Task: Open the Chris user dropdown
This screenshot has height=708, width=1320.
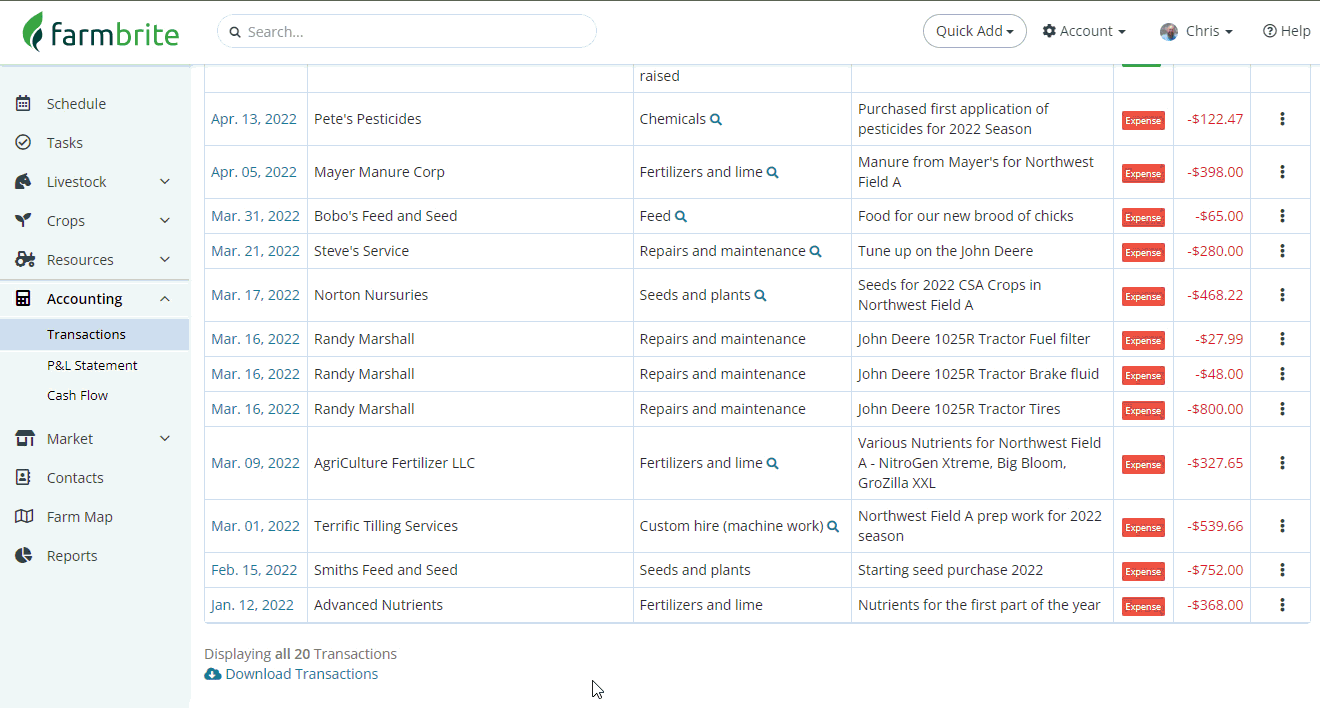Action: pyautogui.click(x=1196, y=31)
